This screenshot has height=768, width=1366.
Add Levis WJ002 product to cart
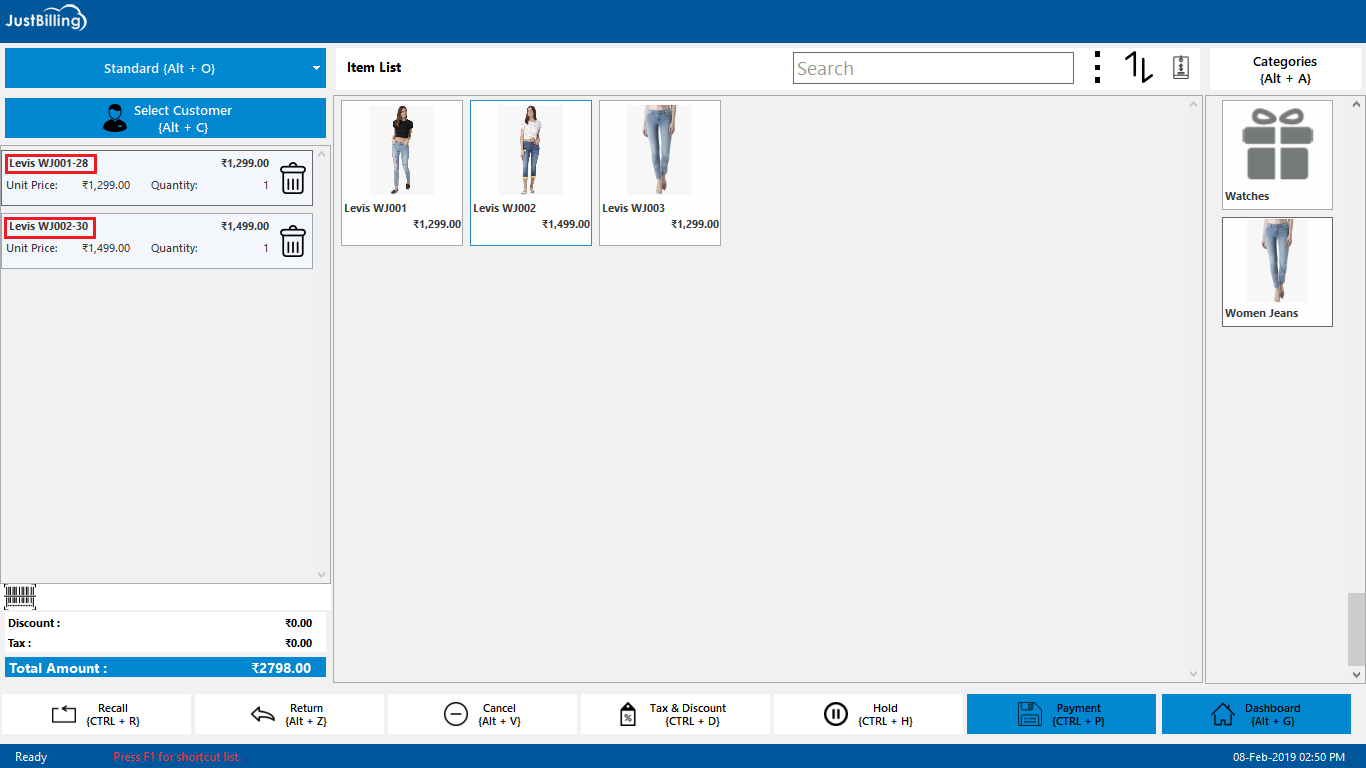[x=531, y=173]
